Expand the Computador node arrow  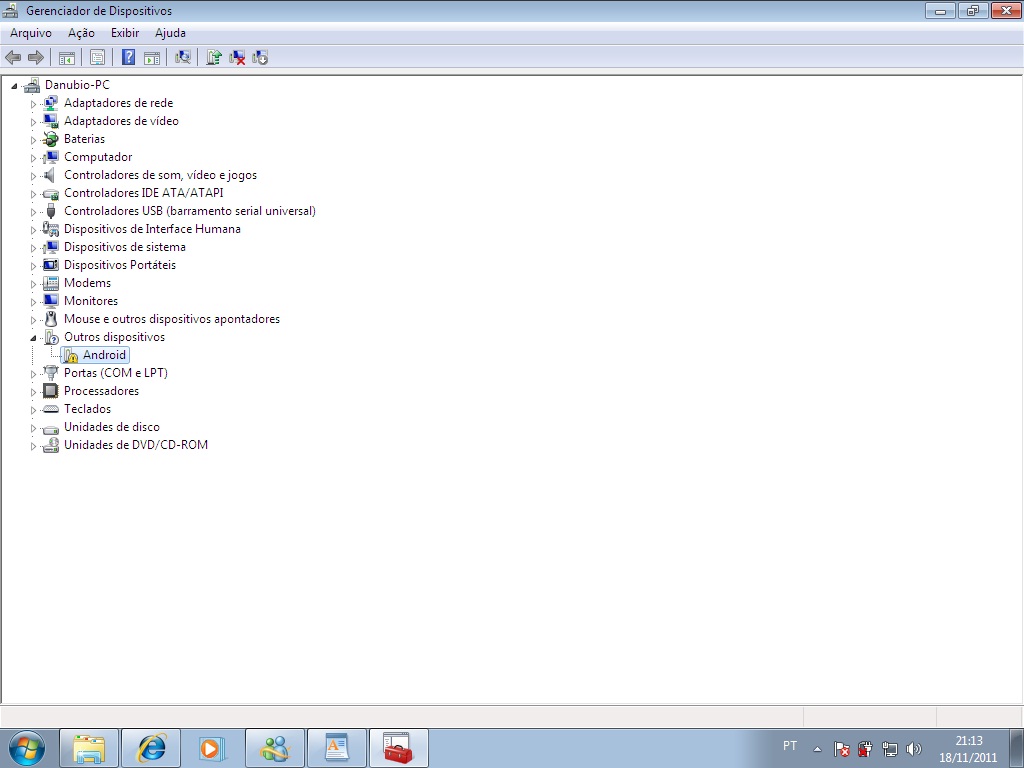pos(33,158)
